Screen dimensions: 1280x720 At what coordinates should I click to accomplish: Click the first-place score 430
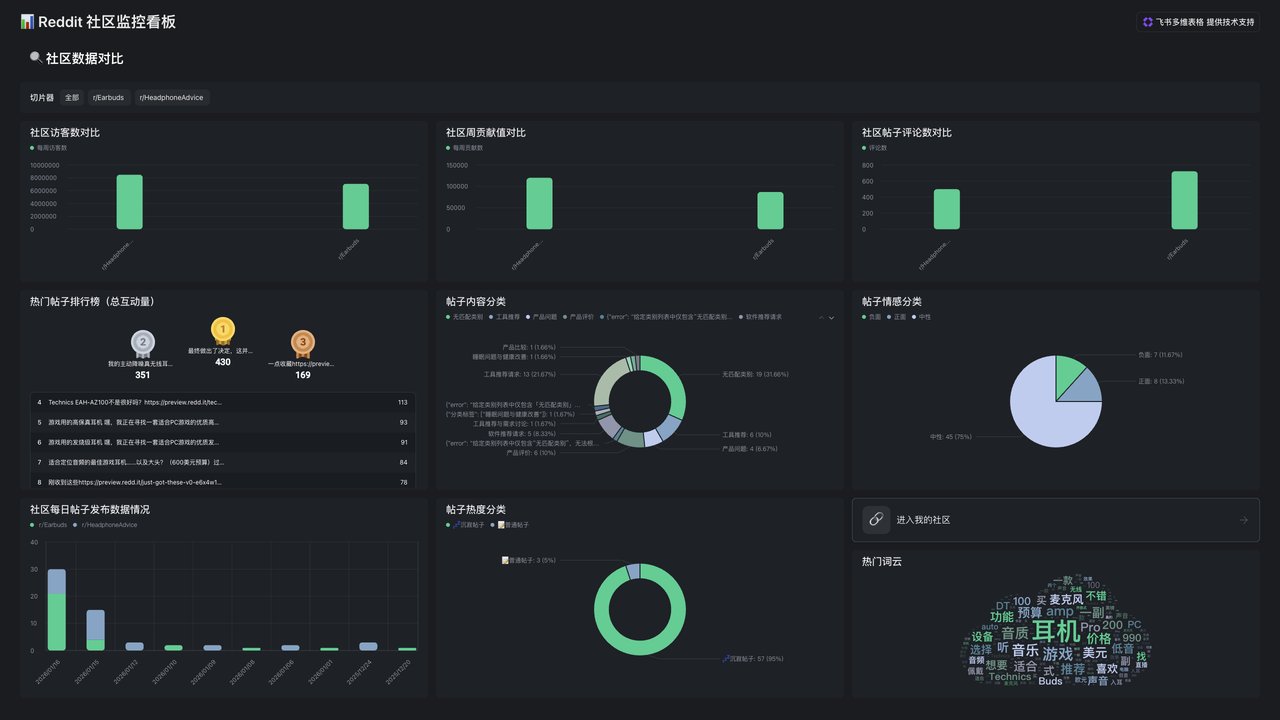coord(223,362)
